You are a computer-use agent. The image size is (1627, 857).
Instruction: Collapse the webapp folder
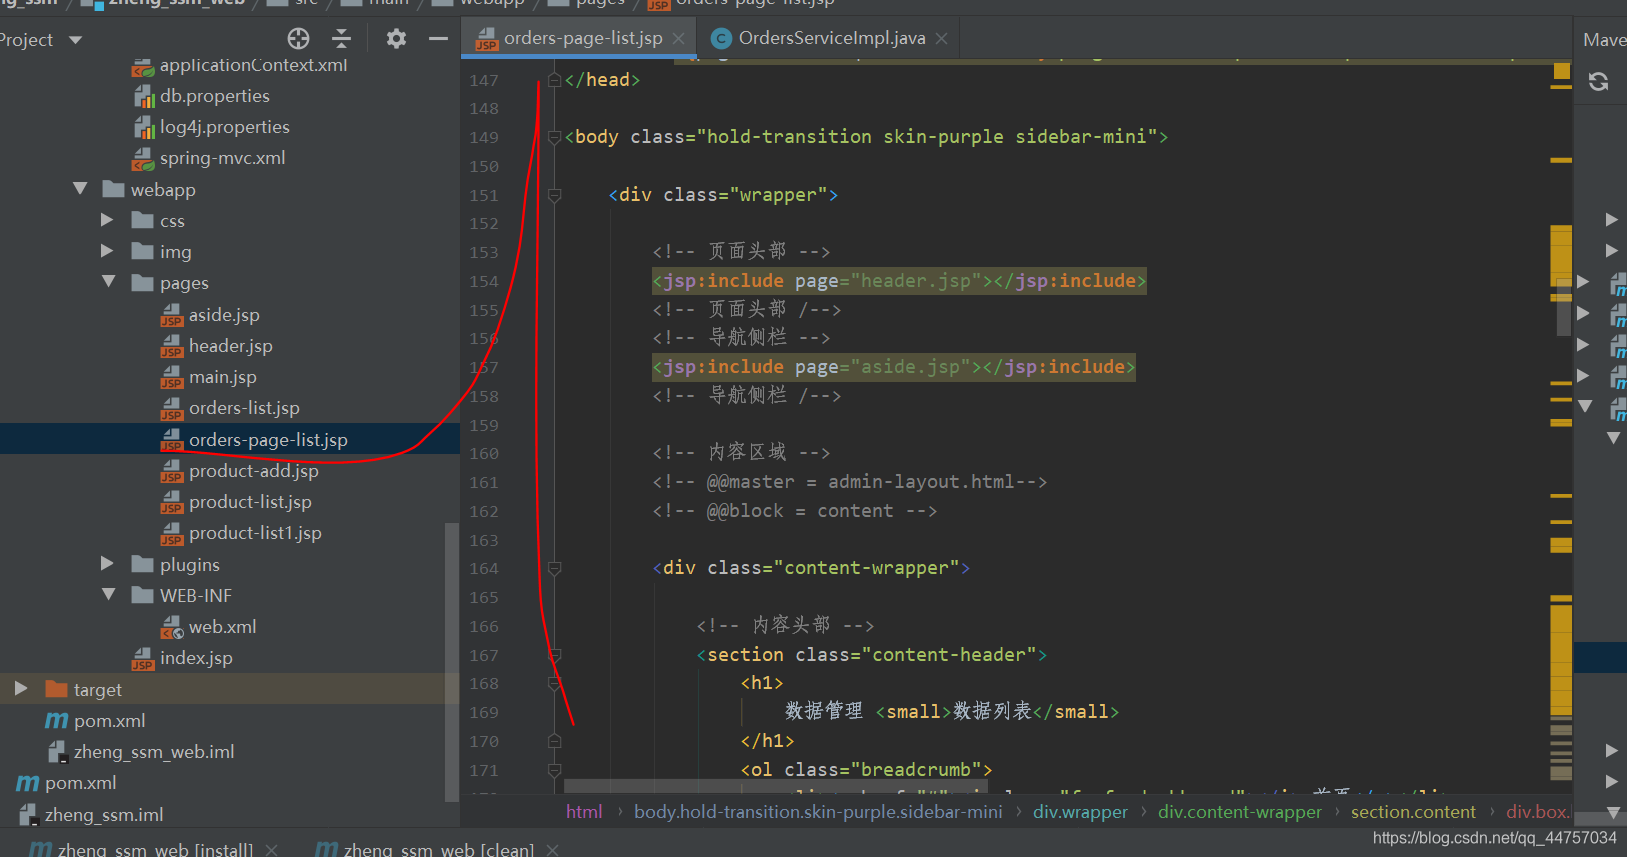80,189
